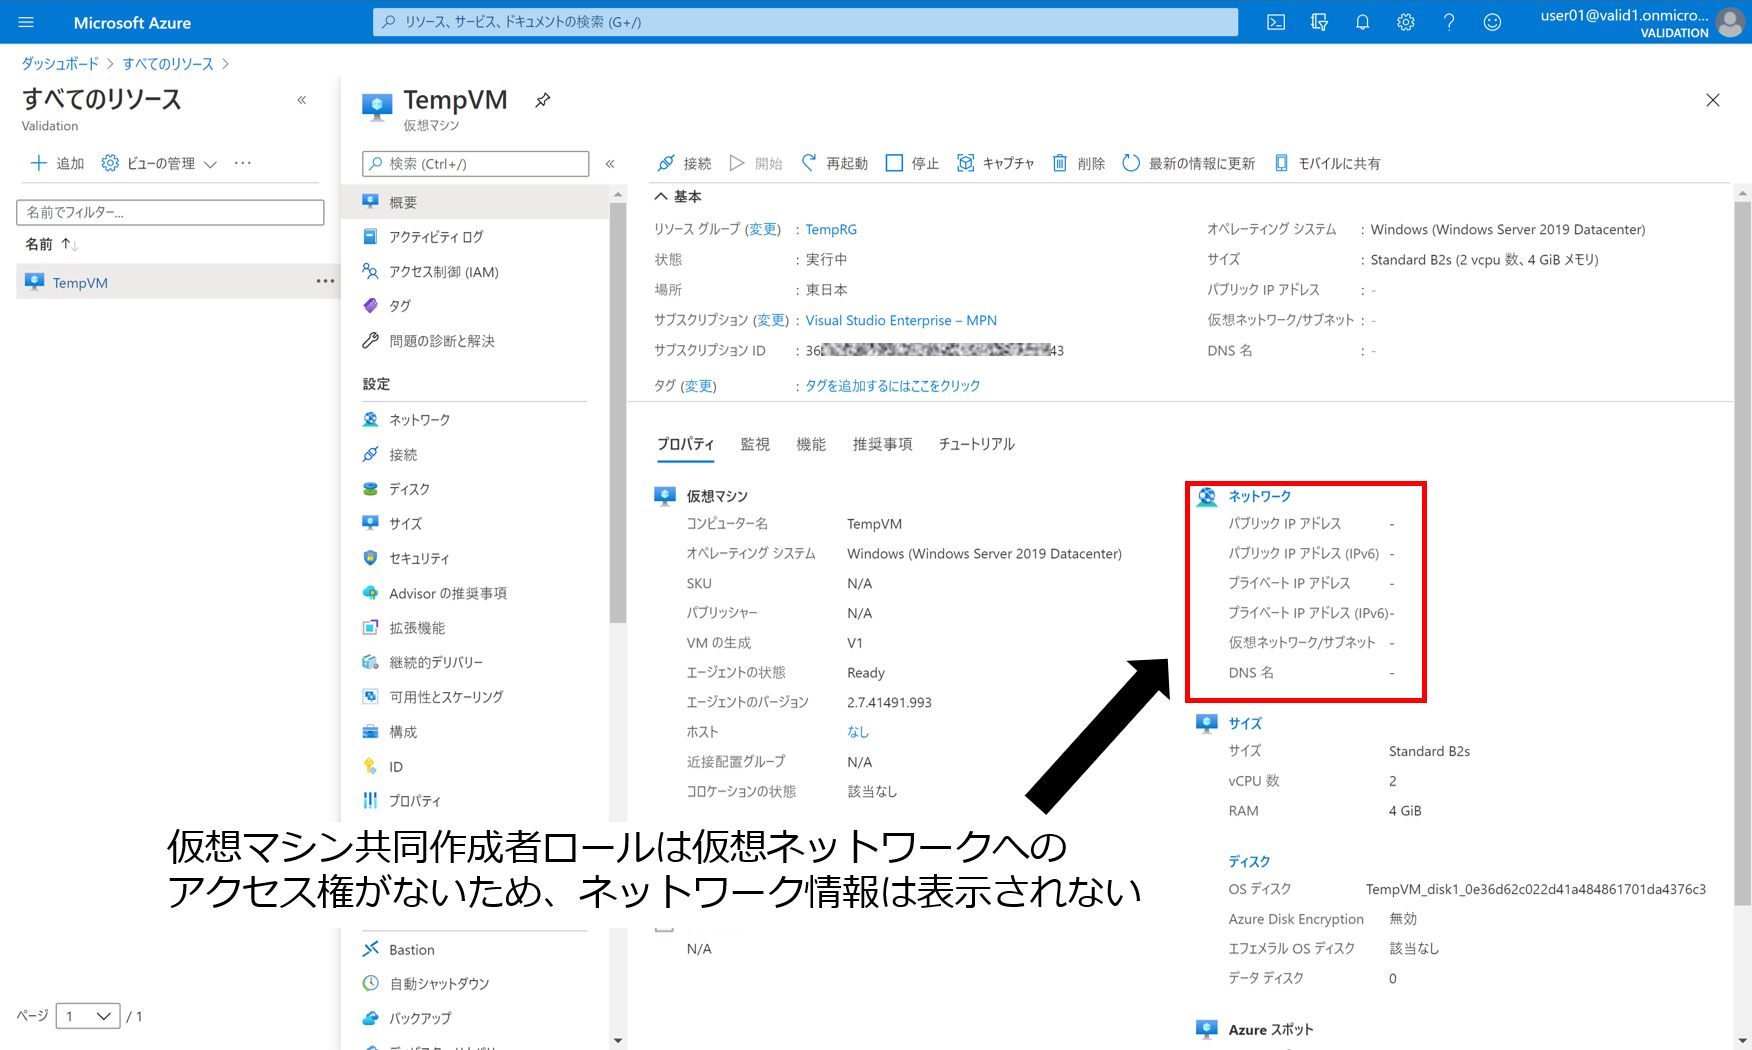The height and width of the screenshot is (1050, 1752).
Task: Open 概要 overview in resource menu
Action: 476,202
